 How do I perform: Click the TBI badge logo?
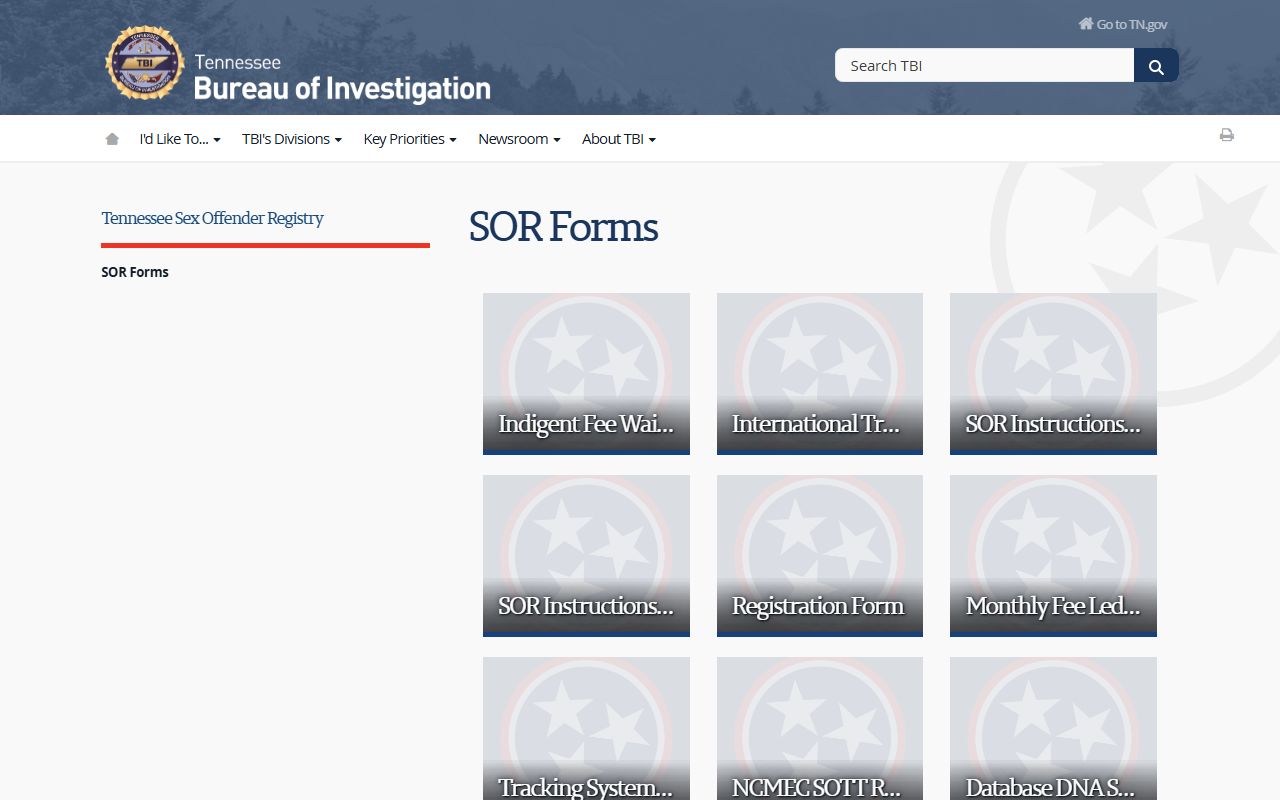[x=145, y=63]
